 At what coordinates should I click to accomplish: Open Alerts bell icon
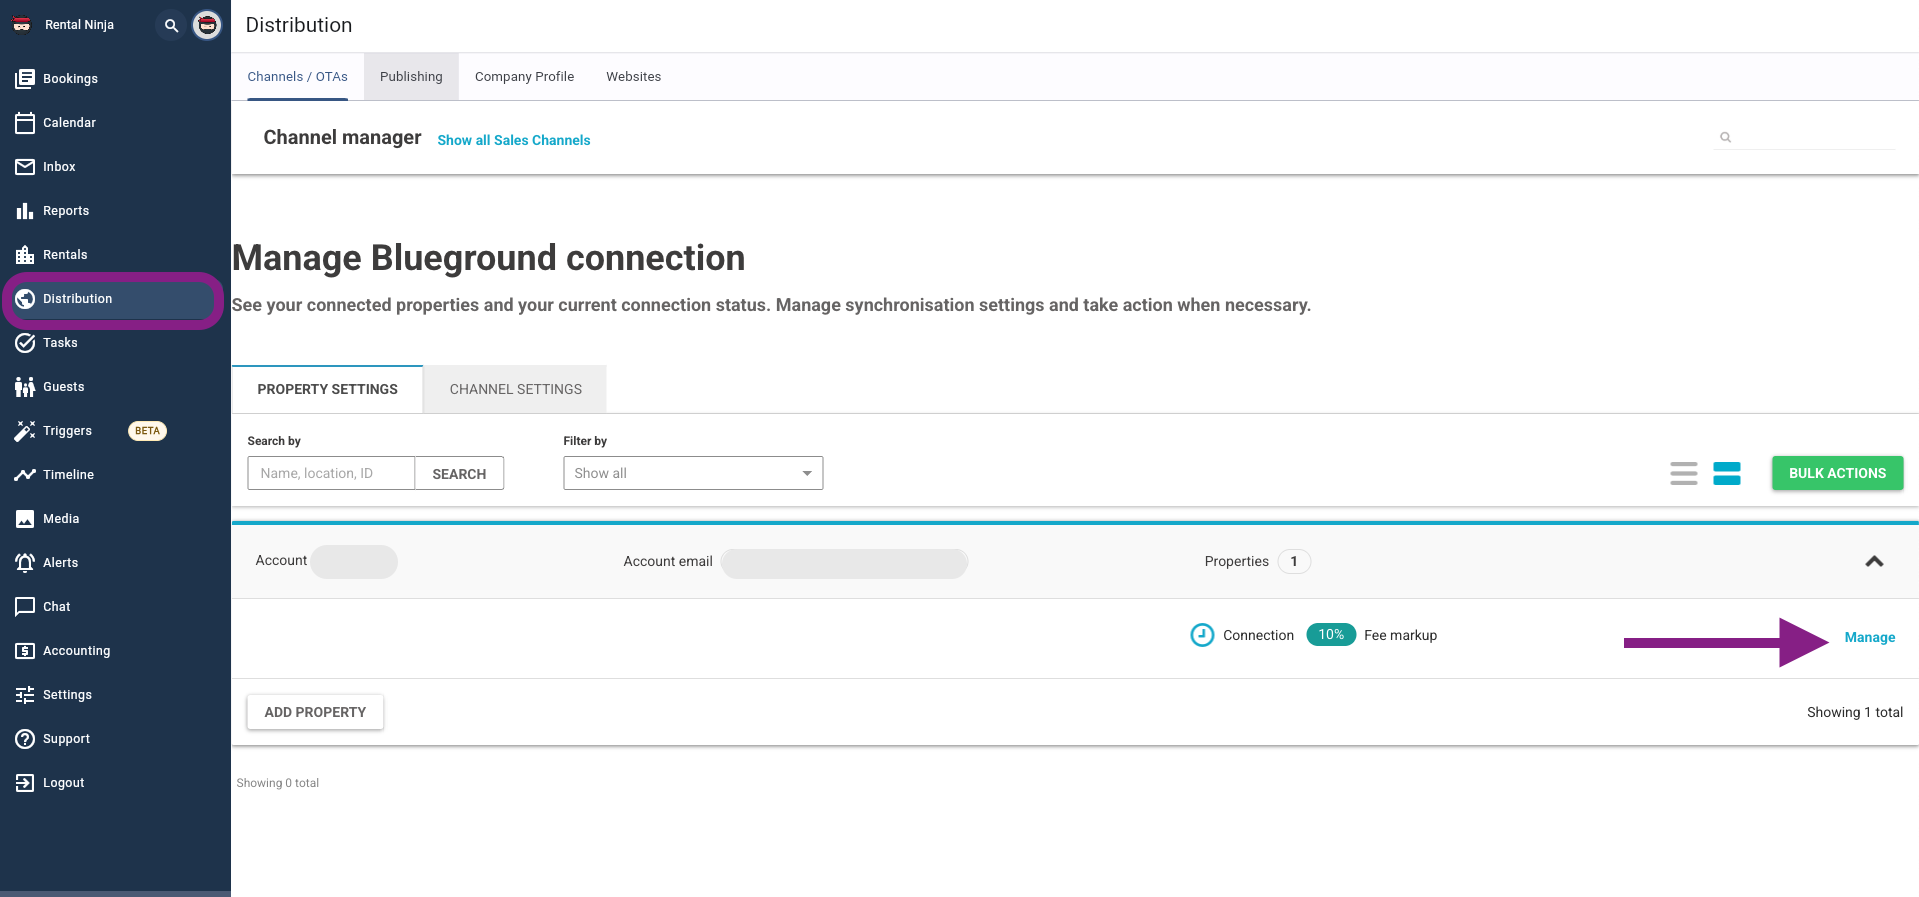pos(25,563)
